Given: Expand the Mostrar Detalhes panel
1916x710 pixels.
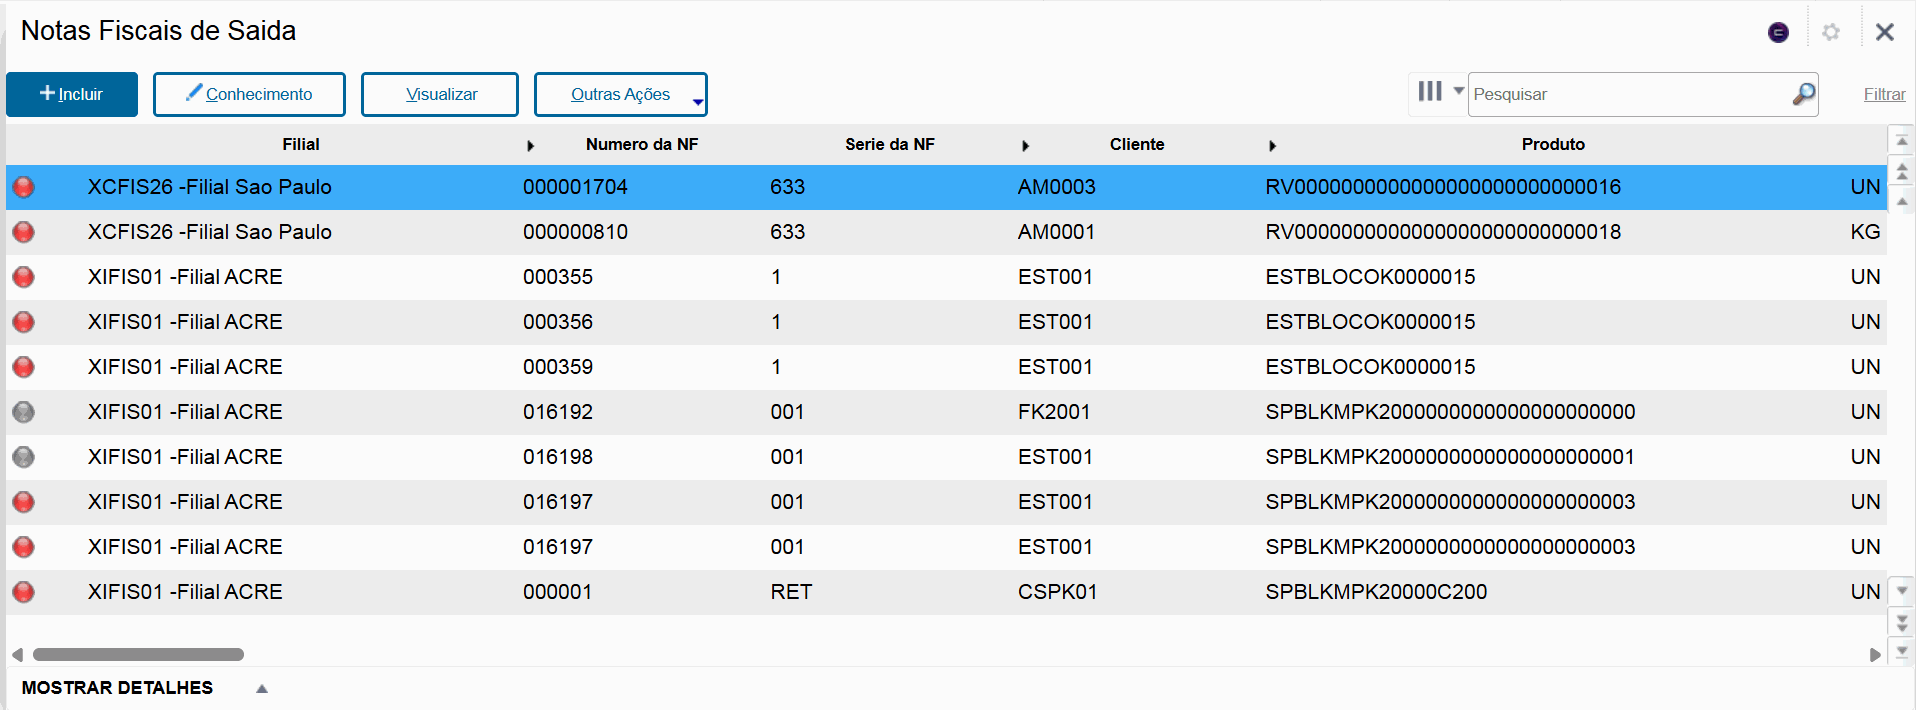Looking at the screenshot, I should pyautogui.click(x=262, y=688).
